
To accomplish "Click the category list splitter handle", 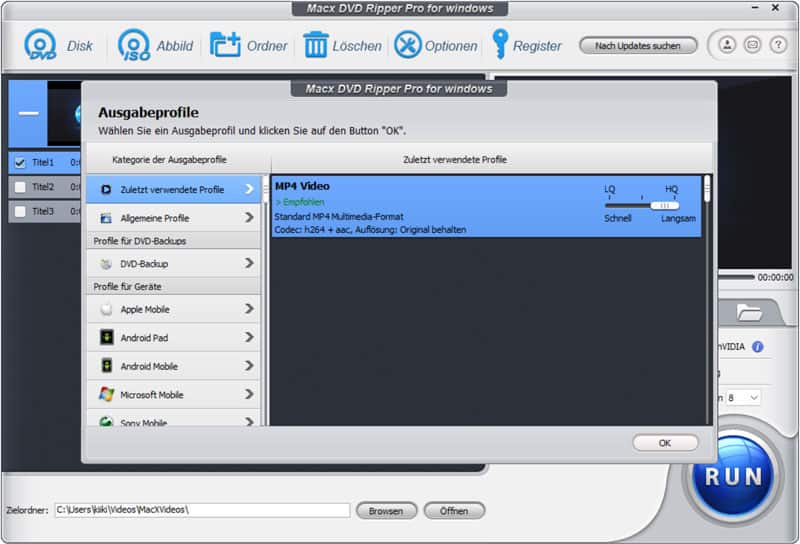I will pyautogui.click(x=265, y=190).
